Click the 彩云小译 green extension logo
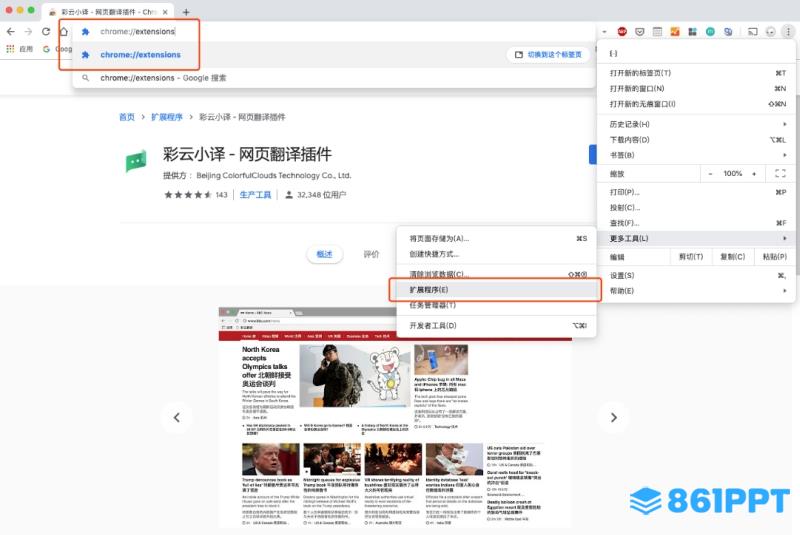The image size is (800, 535). pyautogui.click(x=136, y=162)
